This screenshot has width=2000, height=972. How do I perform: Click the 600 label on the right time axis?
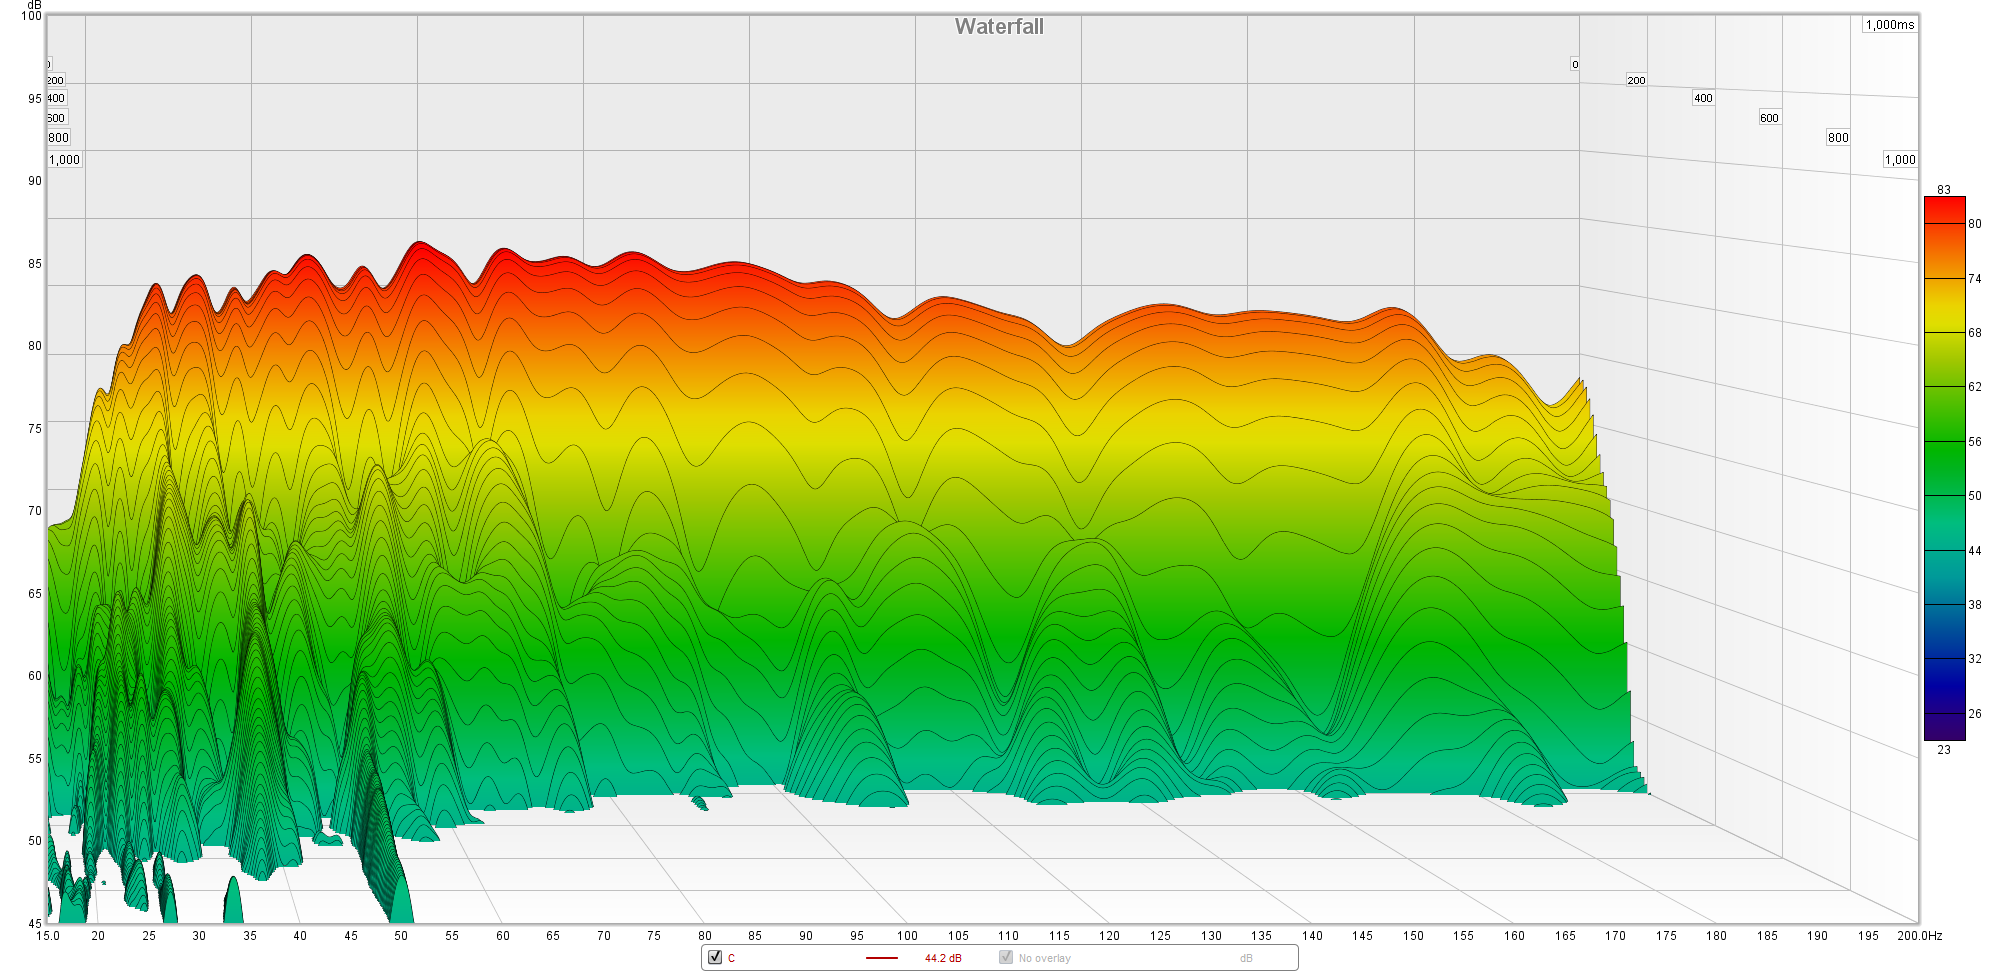pos(1769,118)
